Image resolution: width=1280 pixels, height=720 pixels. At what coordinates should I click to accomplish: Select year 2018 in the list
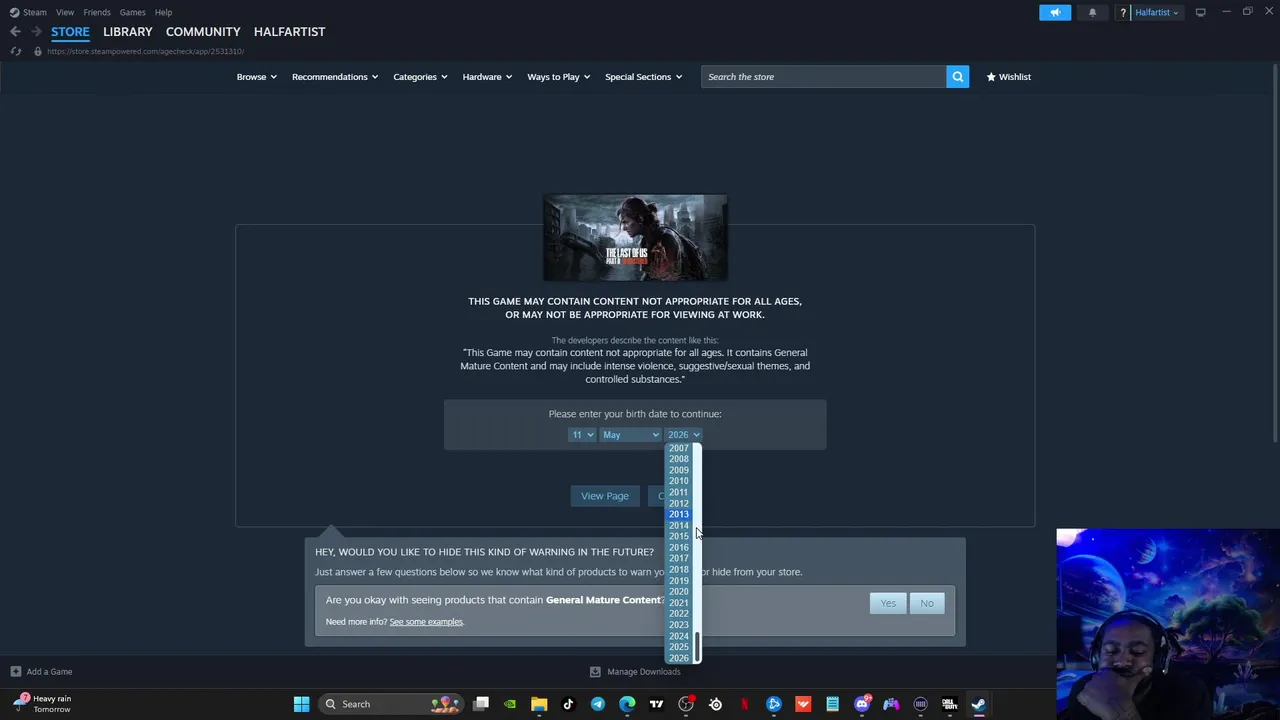(x=679, y=569)
